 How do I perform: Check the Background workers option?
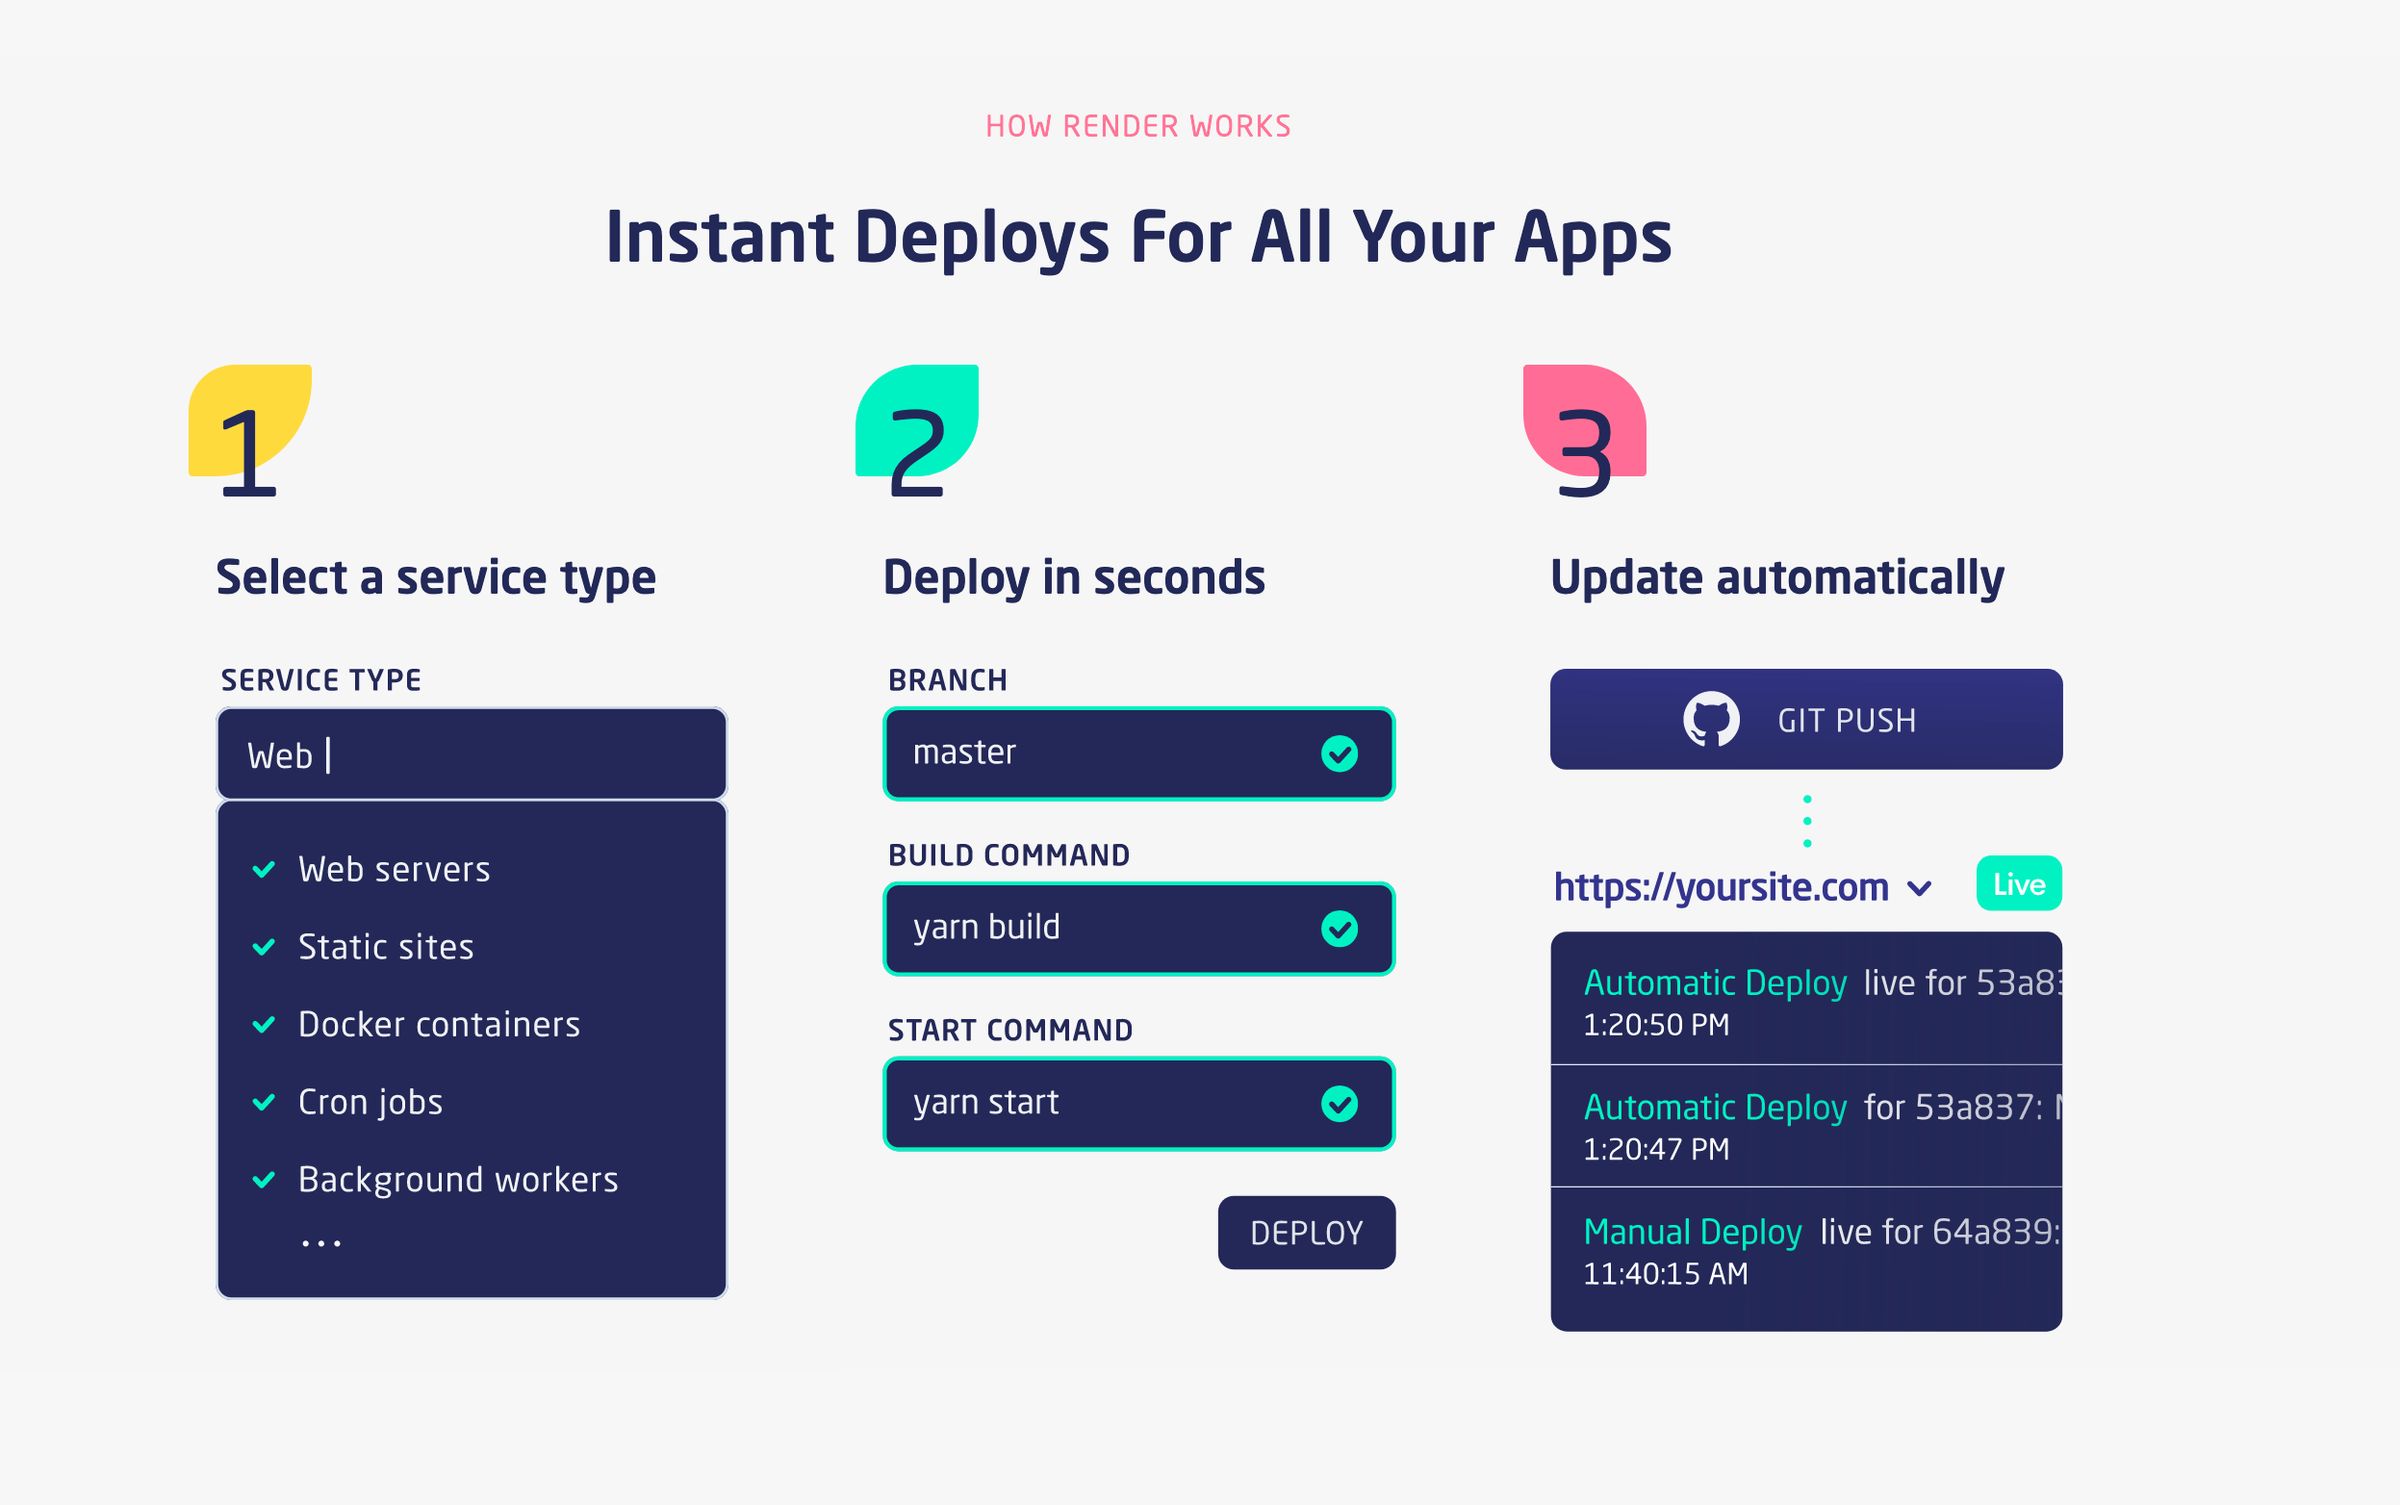tap(264, 1180)
